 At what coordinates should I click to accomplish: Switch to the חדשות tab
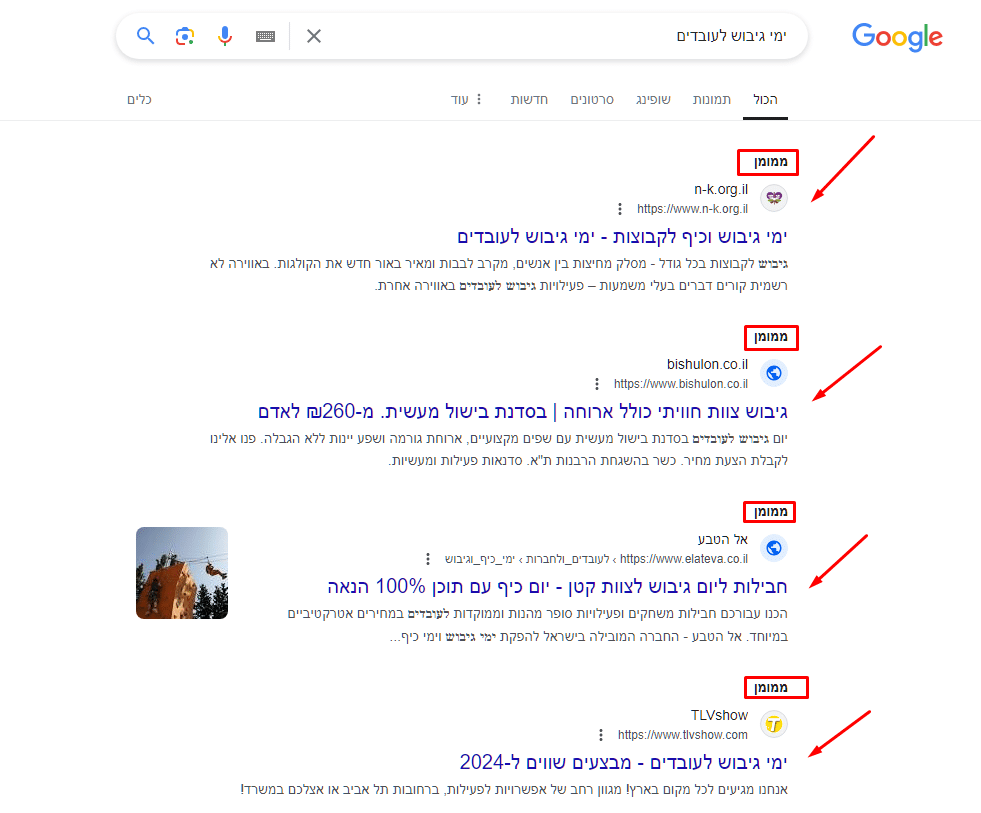click(x=529, y=100)
